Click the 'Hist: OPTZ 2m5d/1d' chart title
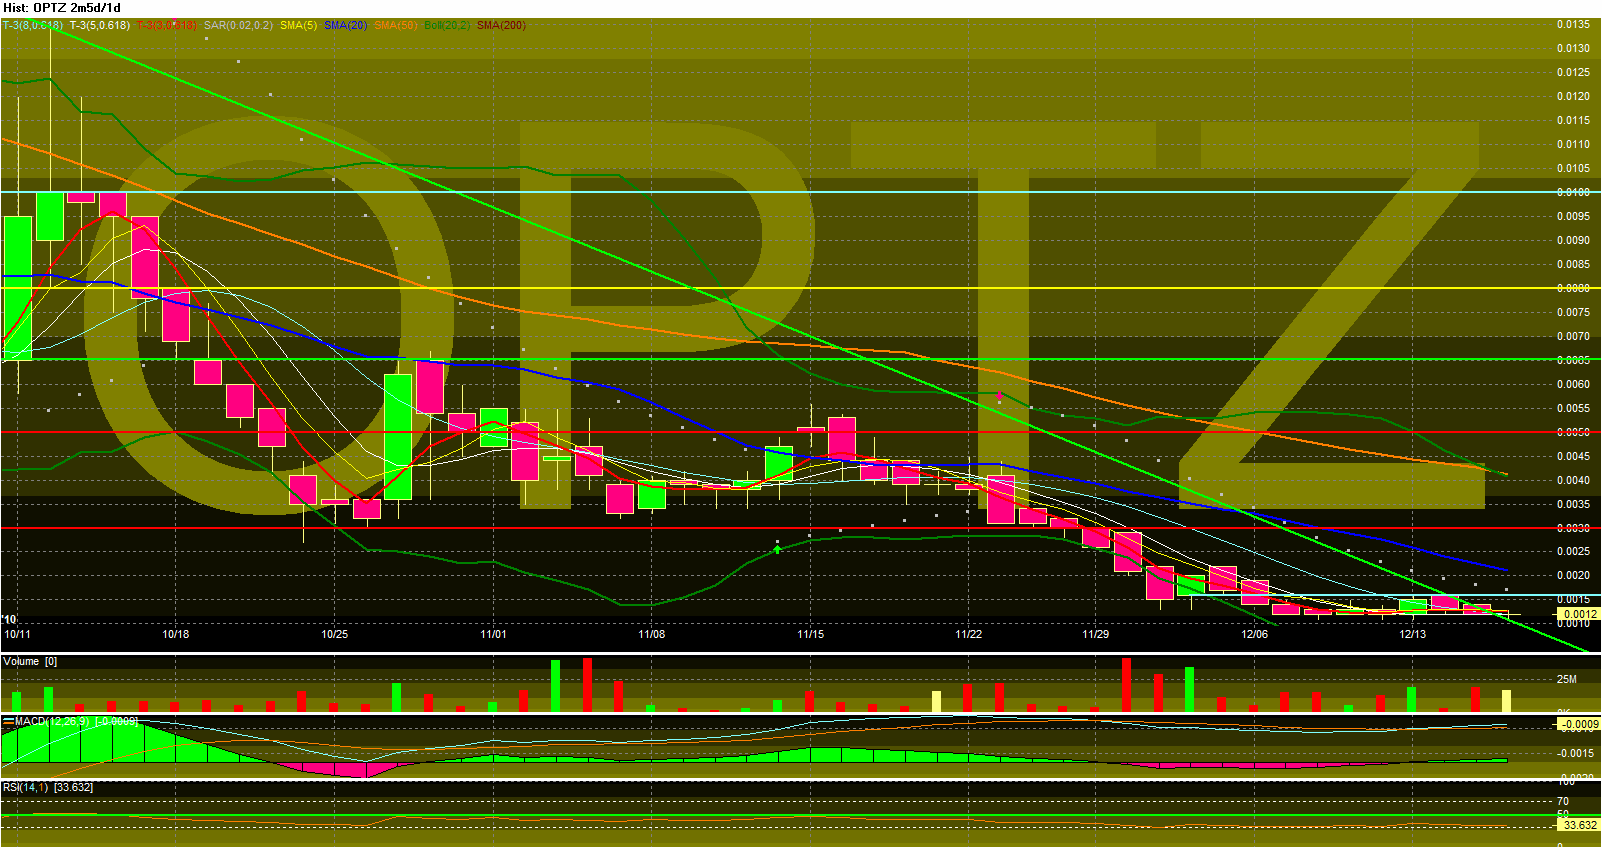The height and width of the screenshot is (850, 1602). [x=62, y=8]
